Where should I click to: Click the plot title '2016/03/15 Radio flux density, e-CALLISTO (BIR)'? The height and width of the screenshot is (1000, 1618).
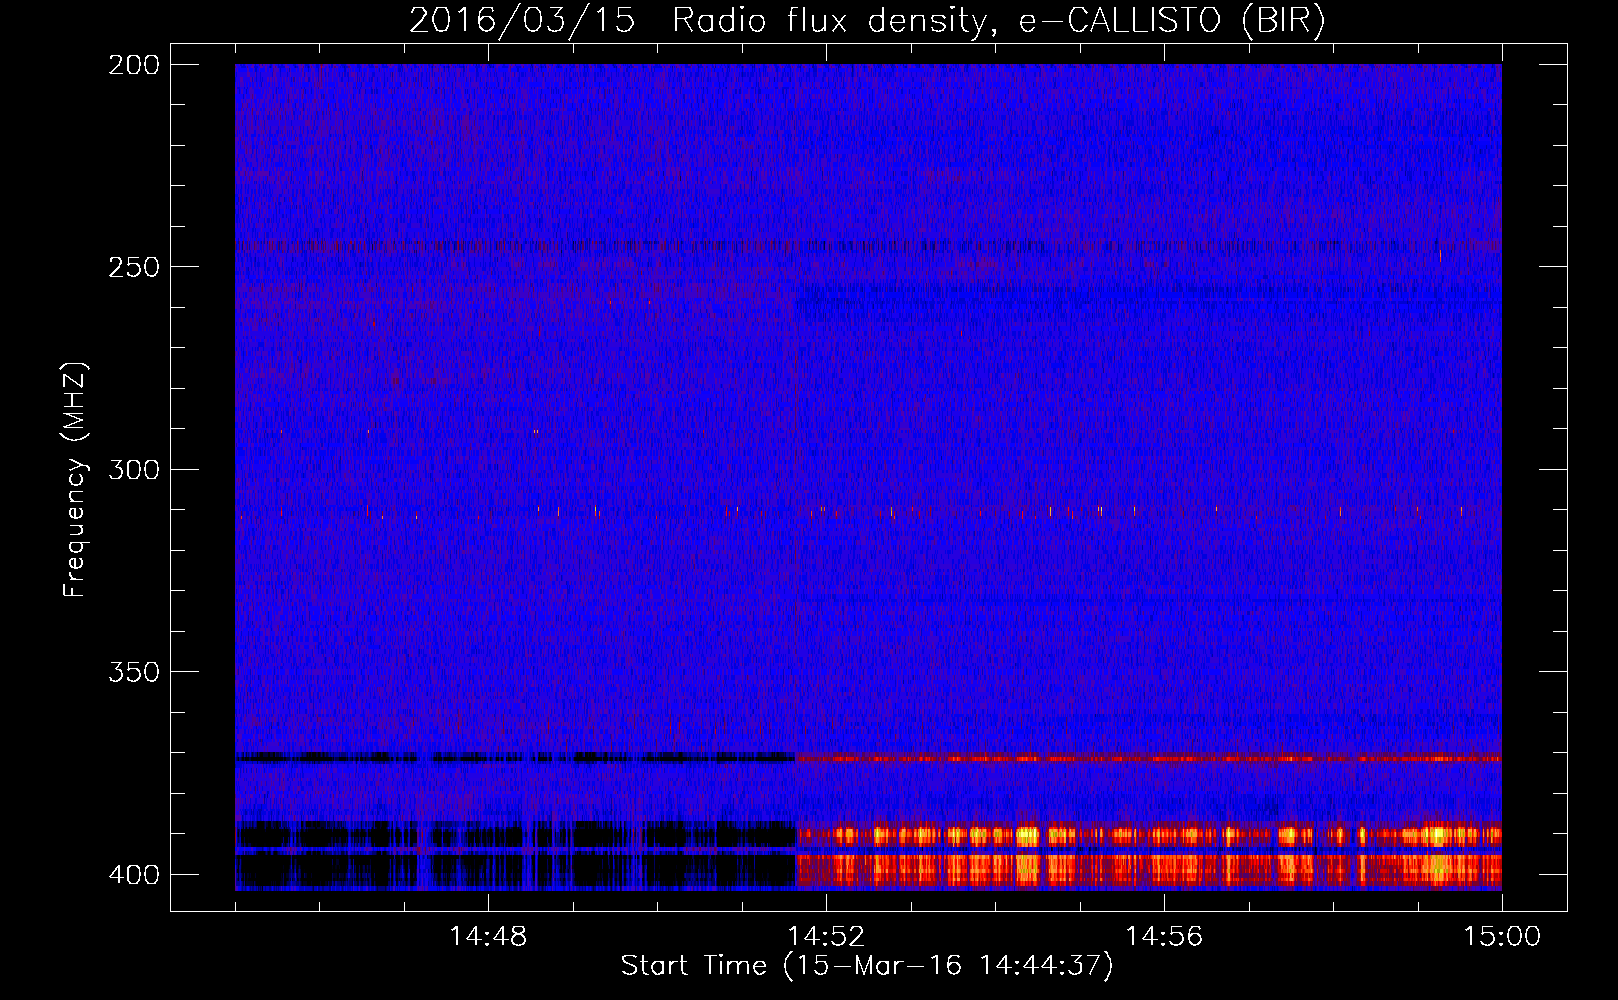pos(867,21)
